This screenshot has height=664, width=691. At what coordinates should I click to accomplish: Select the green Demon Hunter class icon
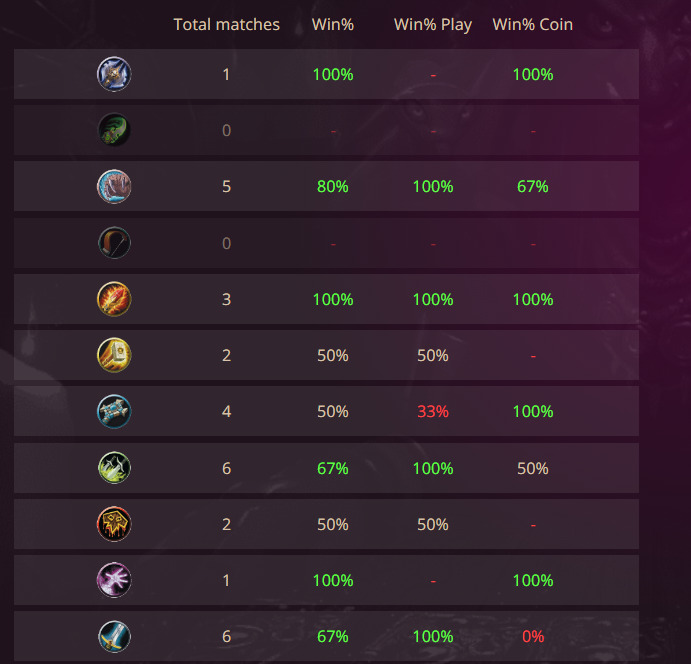click(114, 130)
